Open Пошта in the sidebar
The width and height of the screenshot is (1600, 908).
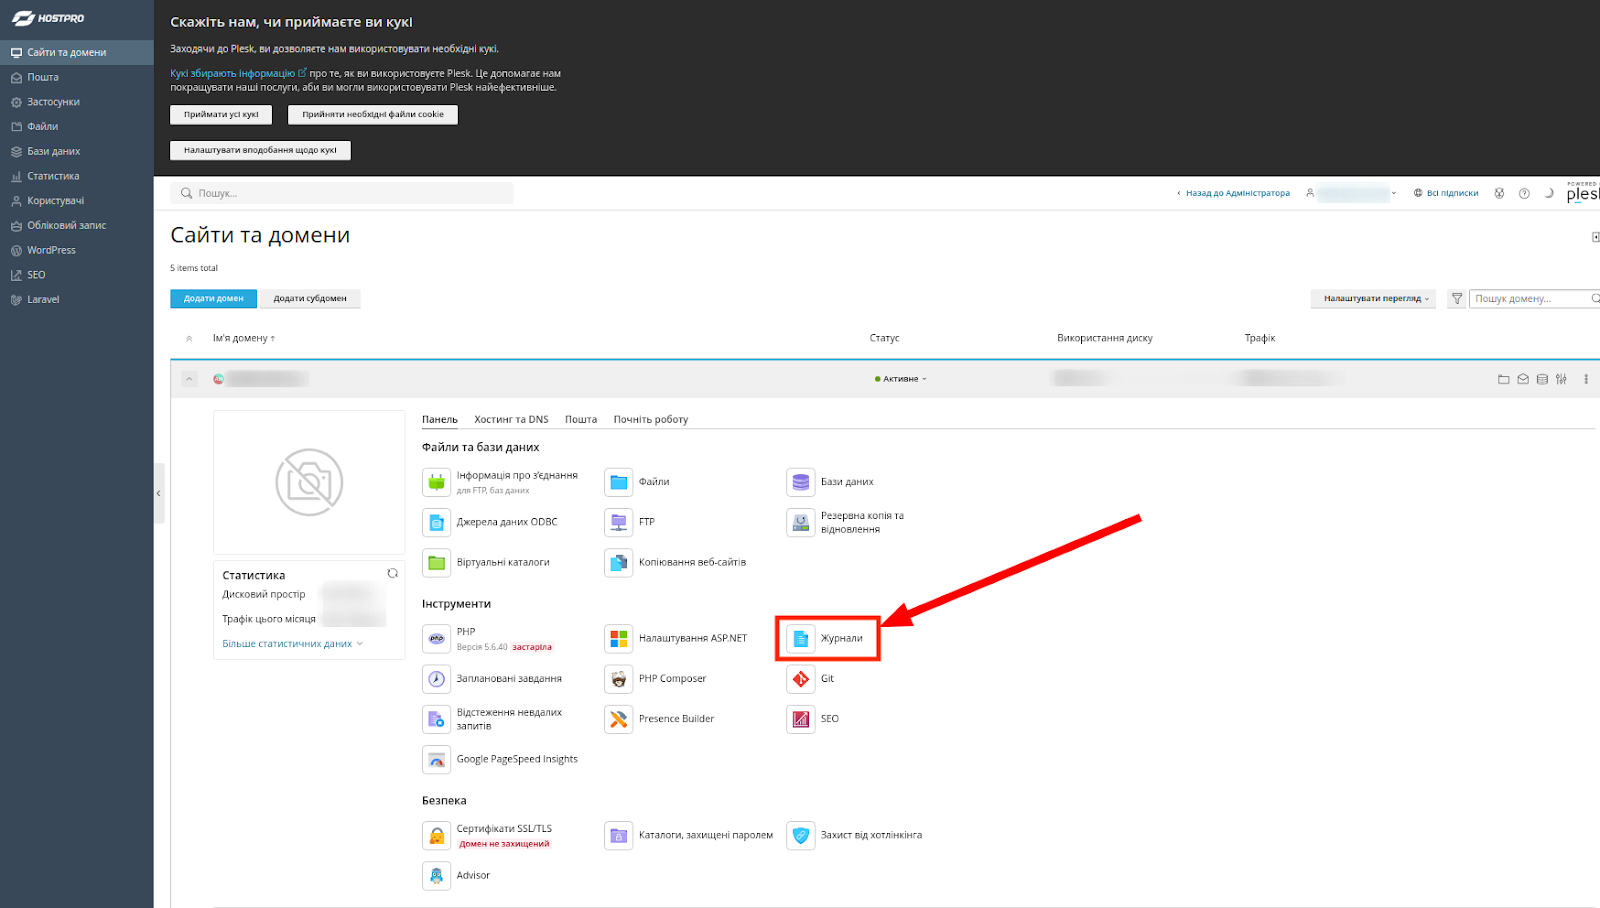point(77,77)
